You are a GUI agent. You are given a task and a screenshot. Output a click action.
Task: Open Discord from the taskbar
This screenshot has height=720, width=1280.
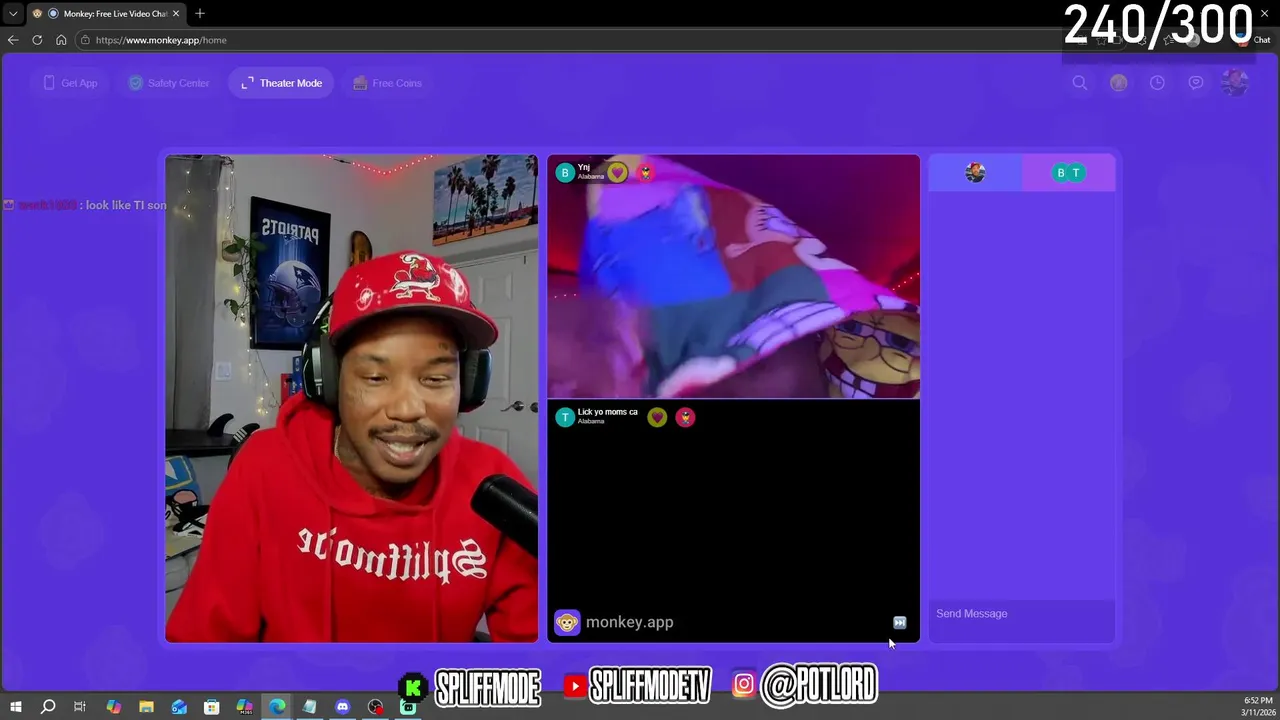pyautogui.click(x=342, y=707)
